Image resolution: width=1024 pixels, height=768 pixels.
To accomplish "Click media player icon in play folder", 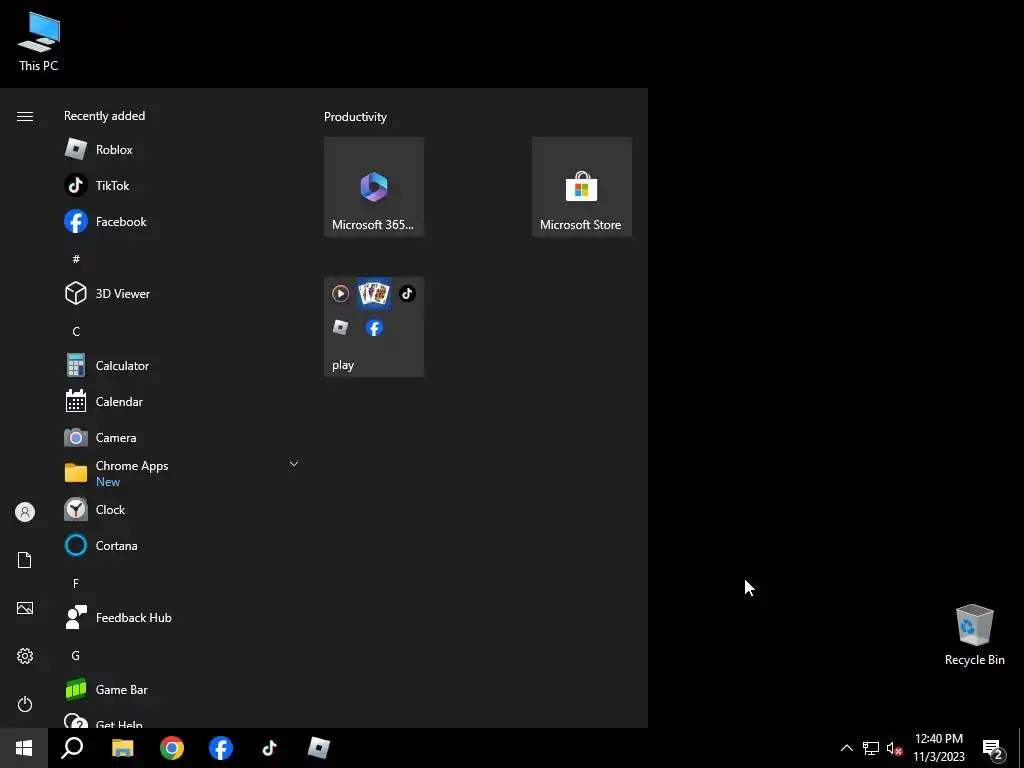I will 340,293.
